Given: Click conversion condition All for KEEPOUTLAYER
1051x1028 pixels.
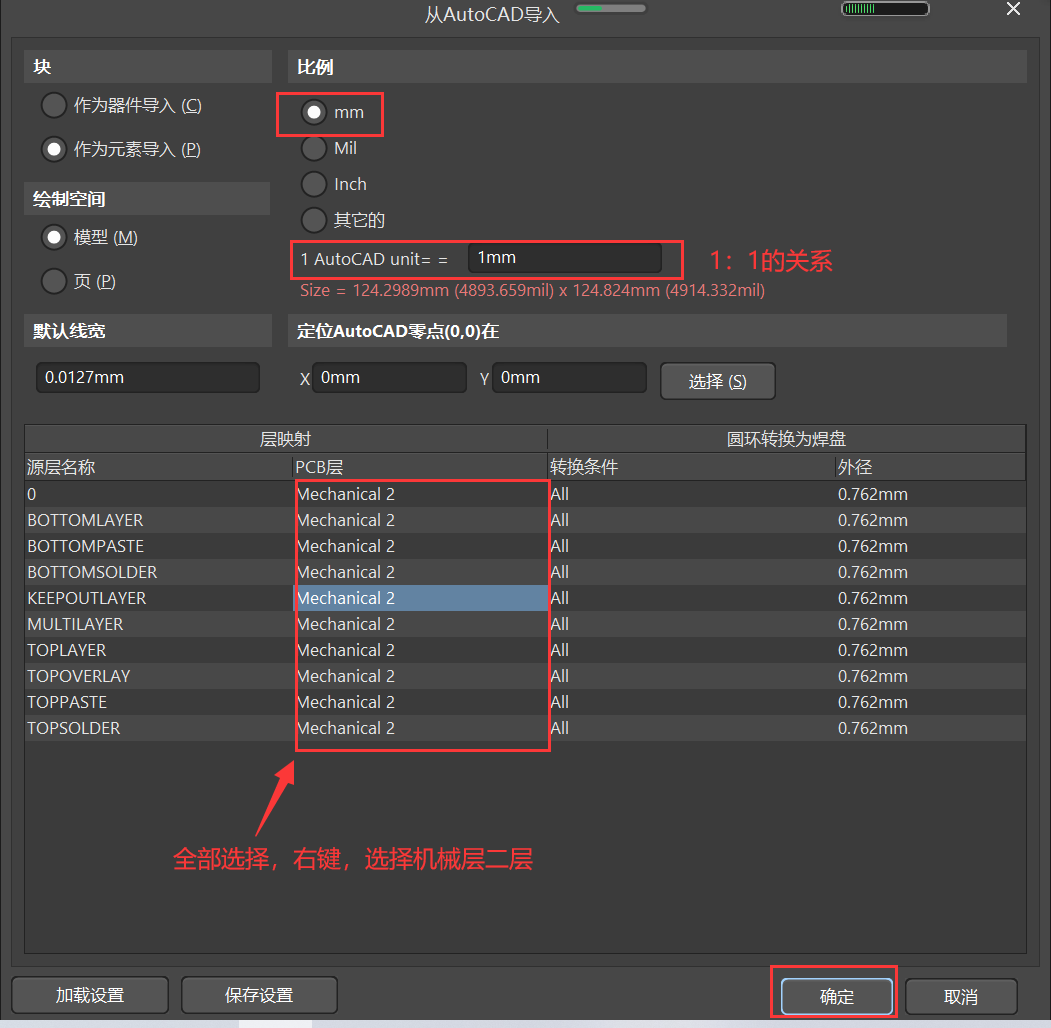Looking at the screenshot, I should coord(691,598).
